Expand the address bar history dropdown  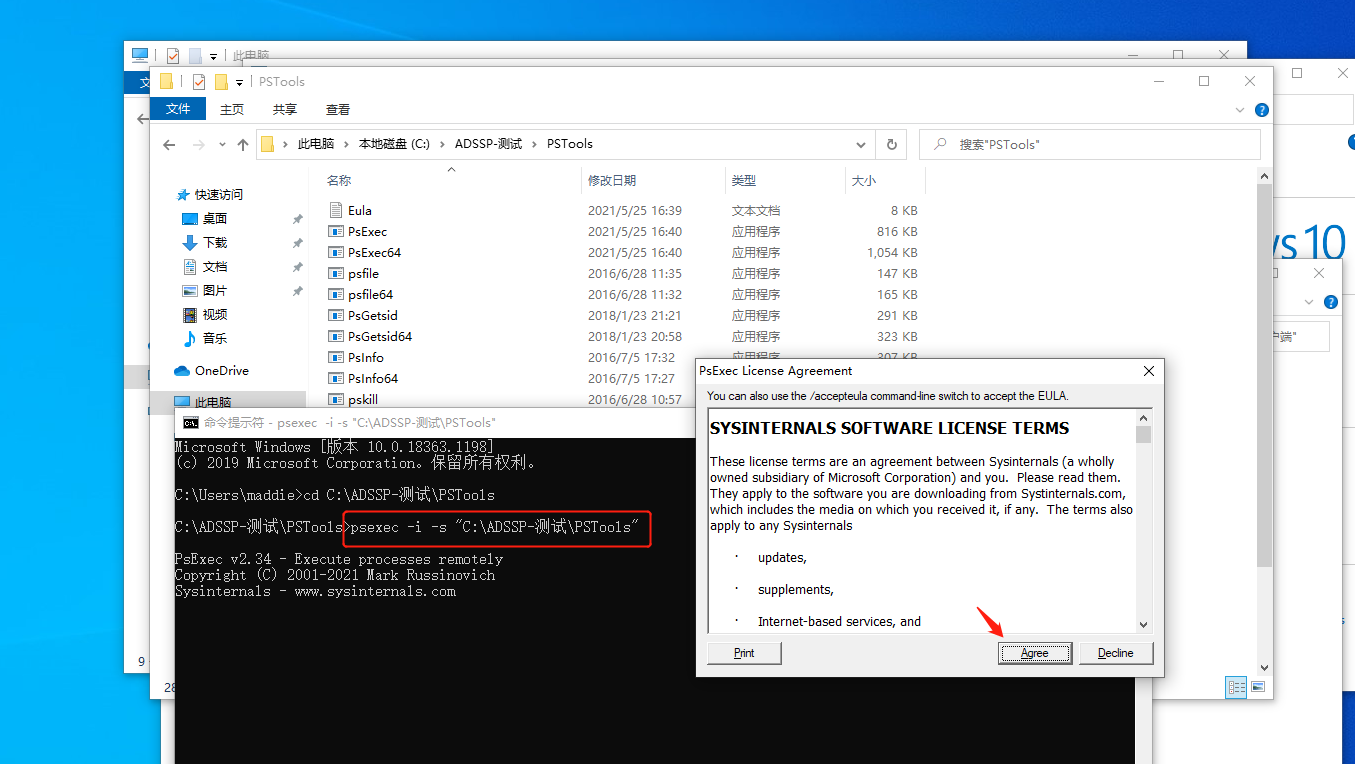pyautogui.click(x=861, y=144)
